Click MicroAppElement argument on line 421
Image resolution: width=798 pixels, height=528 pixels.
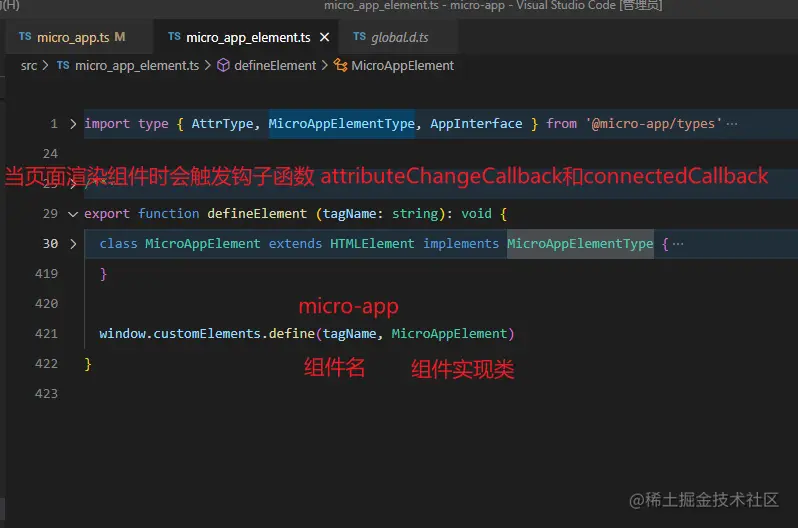[449, 334]
